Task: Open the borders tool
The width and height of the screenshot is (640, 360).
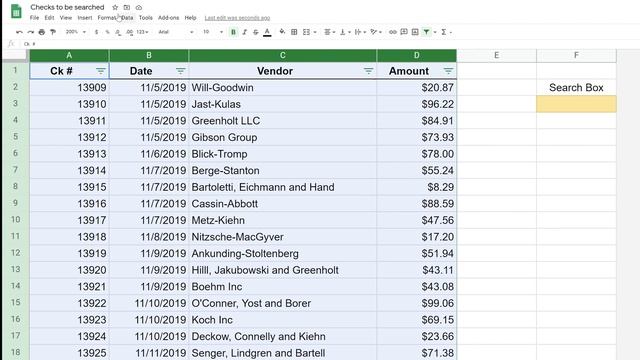Action: point(294,32)
